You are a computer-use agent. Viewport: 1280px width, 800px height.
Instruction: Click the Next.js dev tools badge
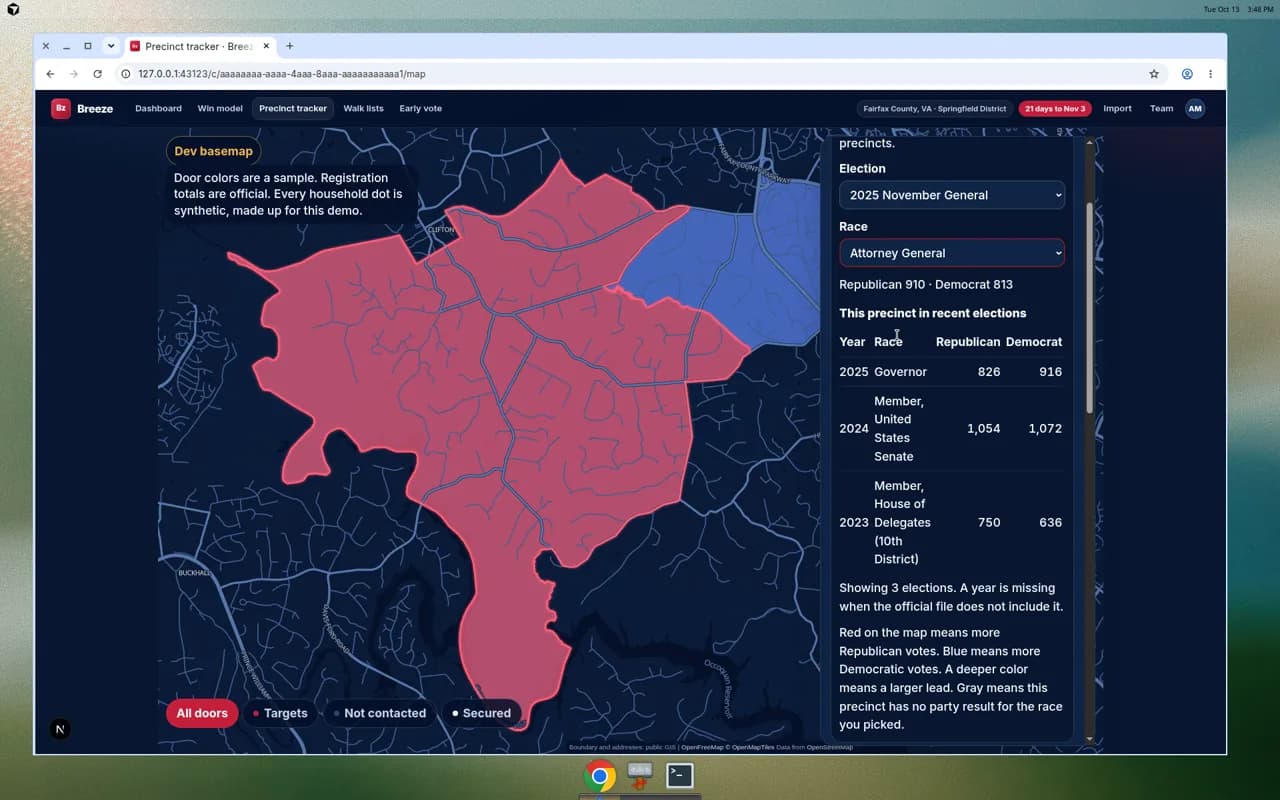tap(60, 729)
